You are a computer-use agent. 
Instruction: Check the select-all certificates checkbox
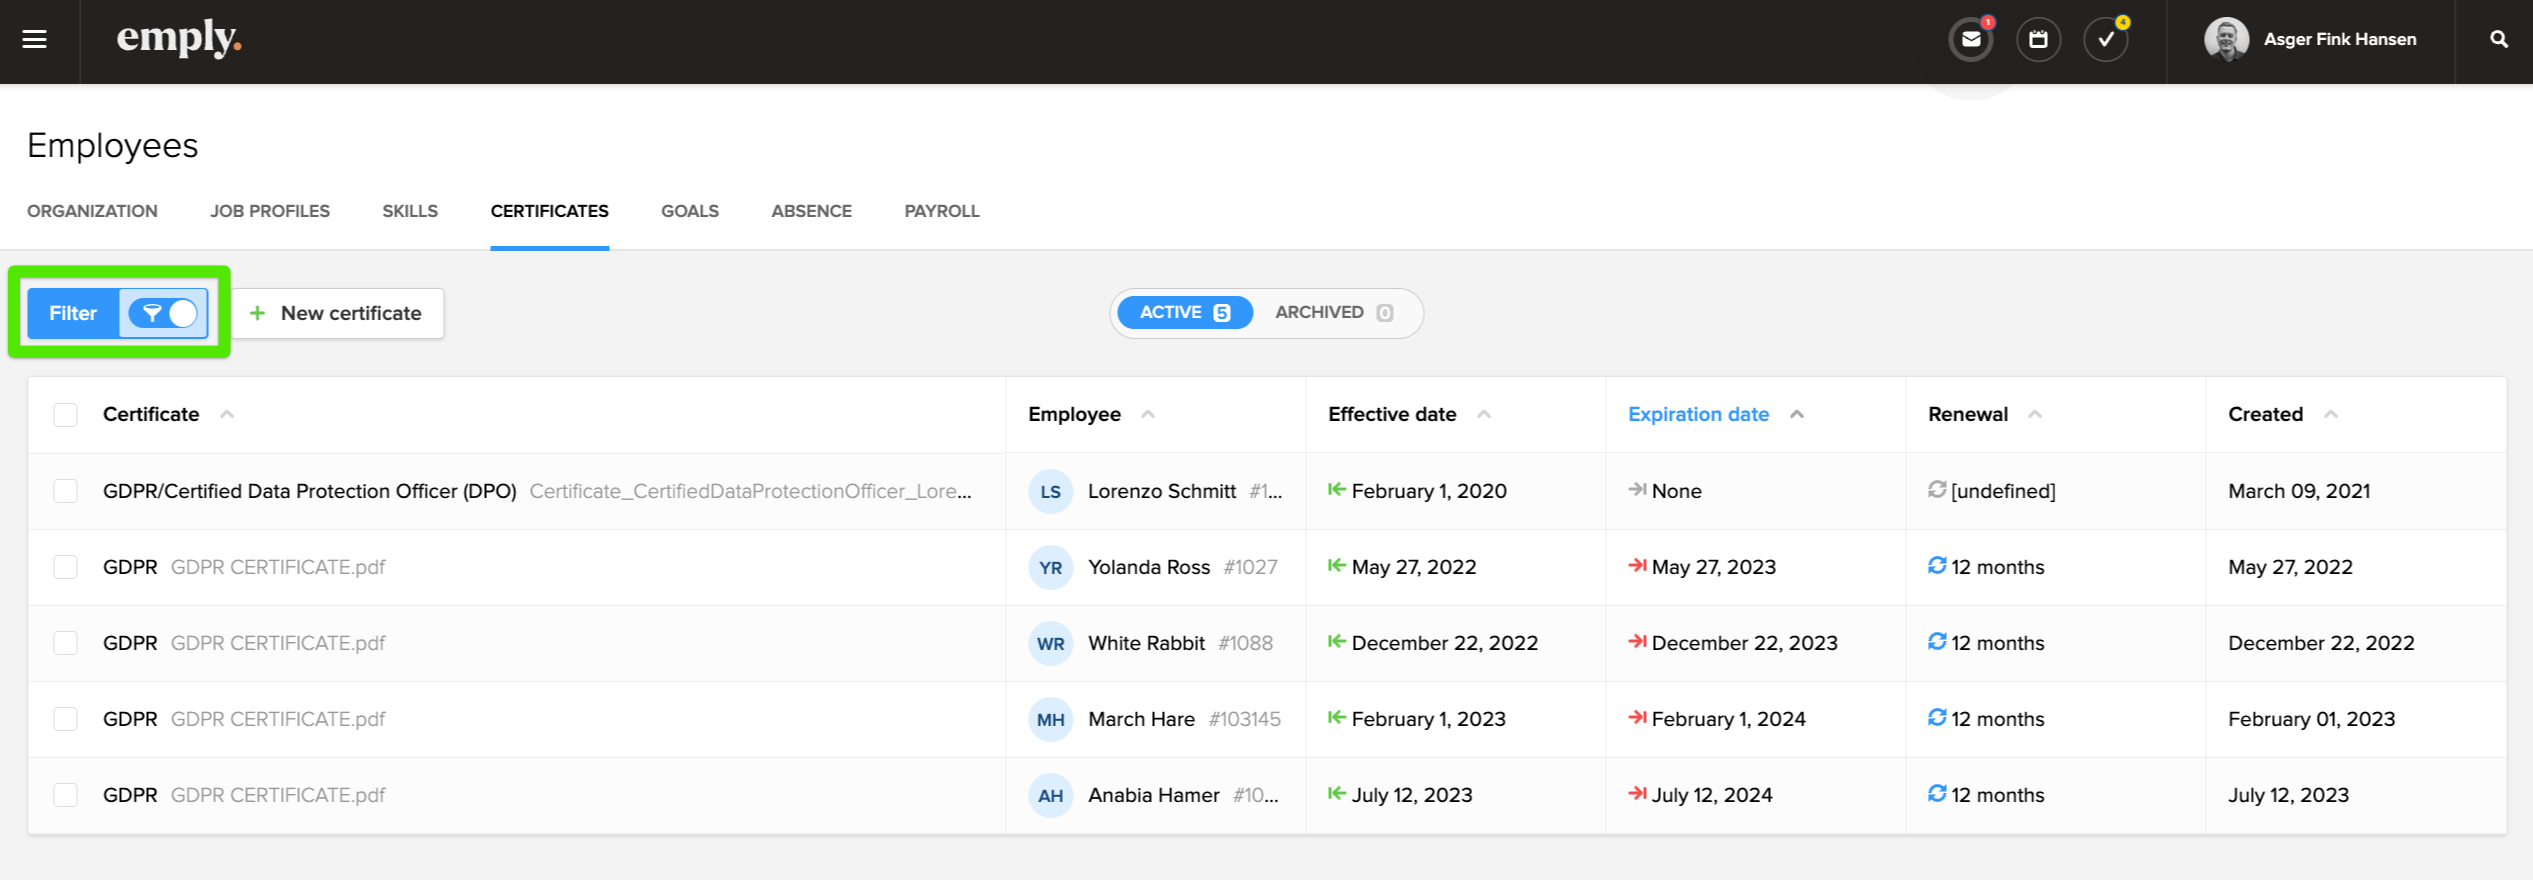tap(66, 415)
